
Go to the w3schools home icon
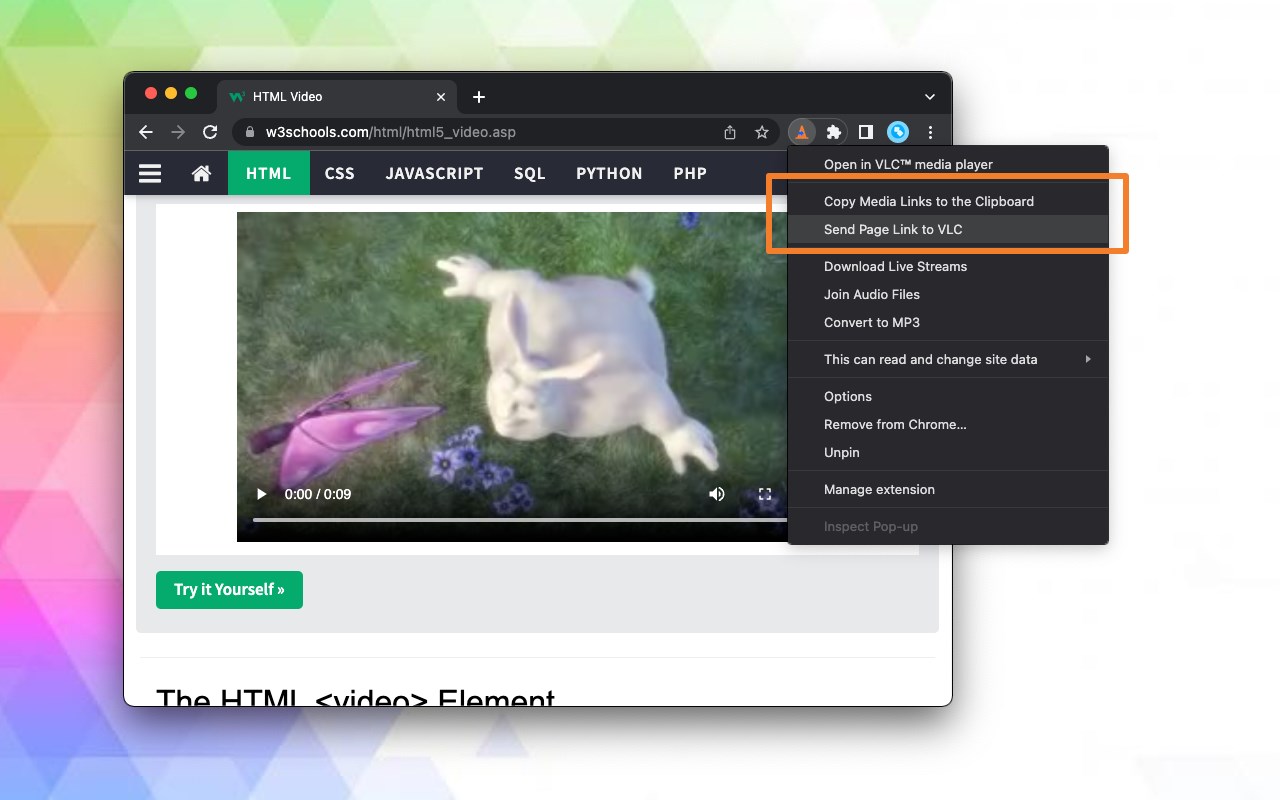point(202,173)
